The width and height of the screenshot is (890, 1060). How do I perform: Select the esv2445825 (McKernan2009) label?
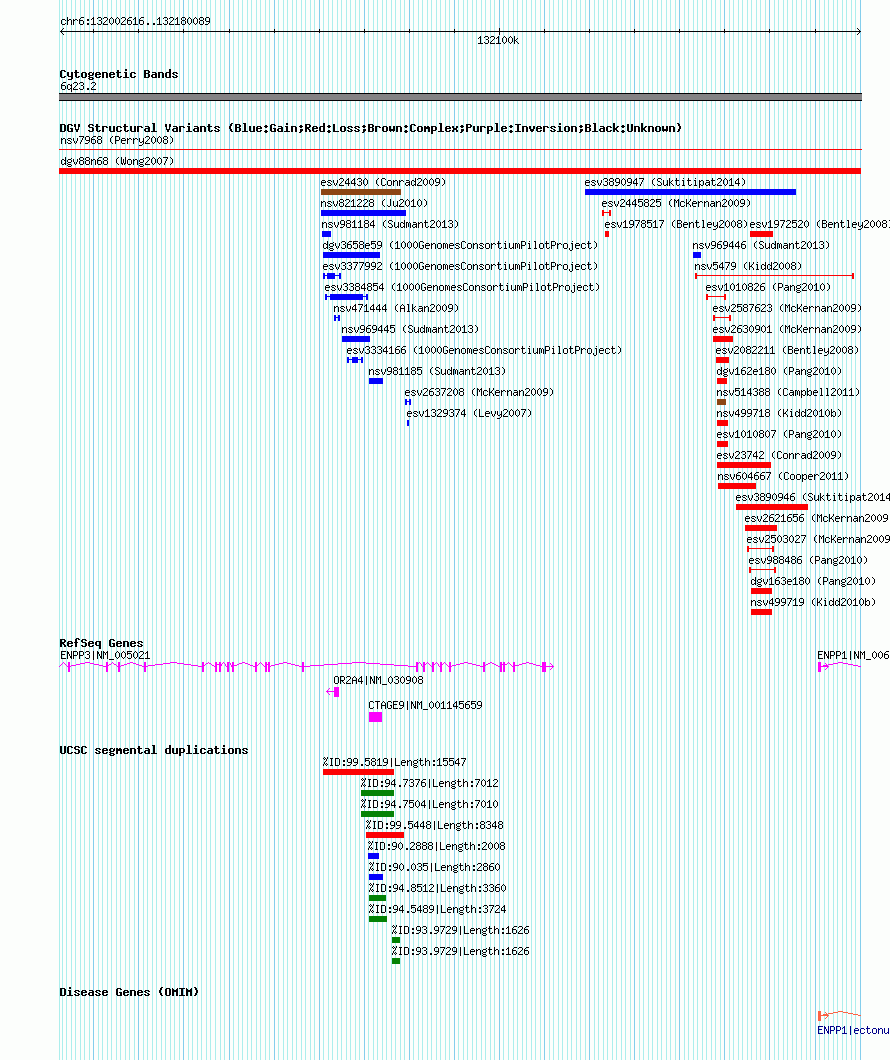pyautogui.click(x=676, y=203)
